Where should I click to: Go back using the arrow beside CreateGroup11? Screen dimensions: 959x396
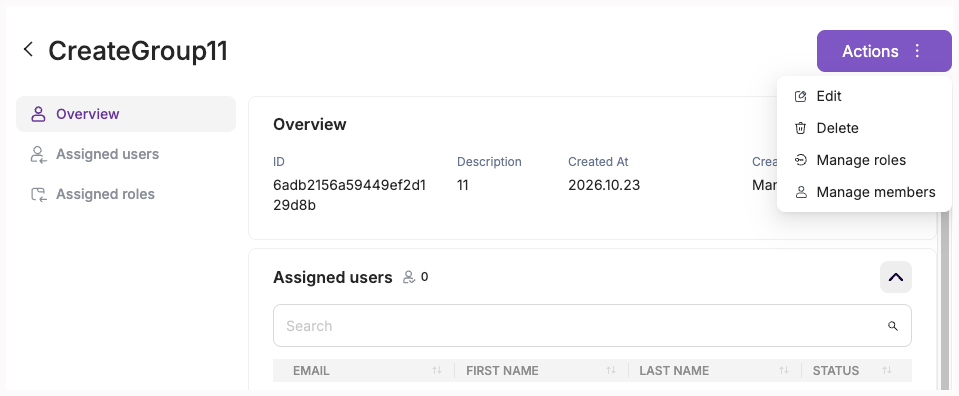(x=28, y=50)
